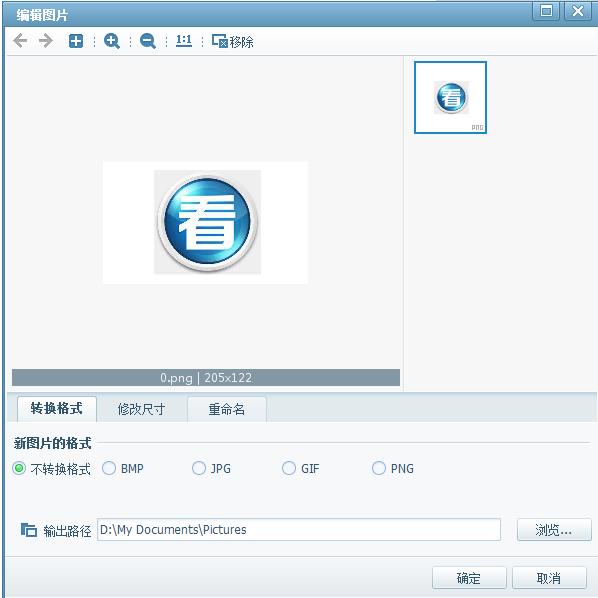Choose GIF as new image format
Screen dimensions: 598x598
click(x=301, y=468)
